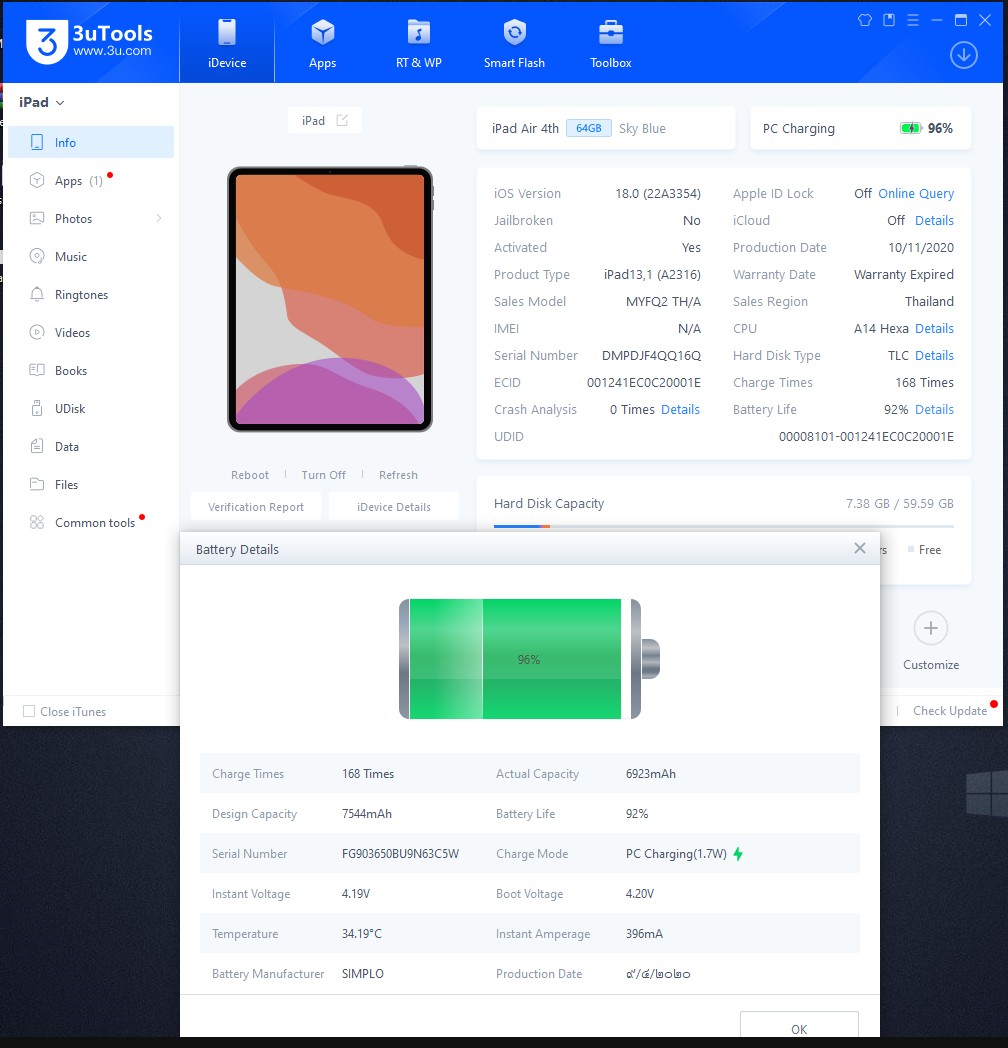Expand the iPad device dropdown
This screenshot has height=1048, width=1008.
pos(41,102)
